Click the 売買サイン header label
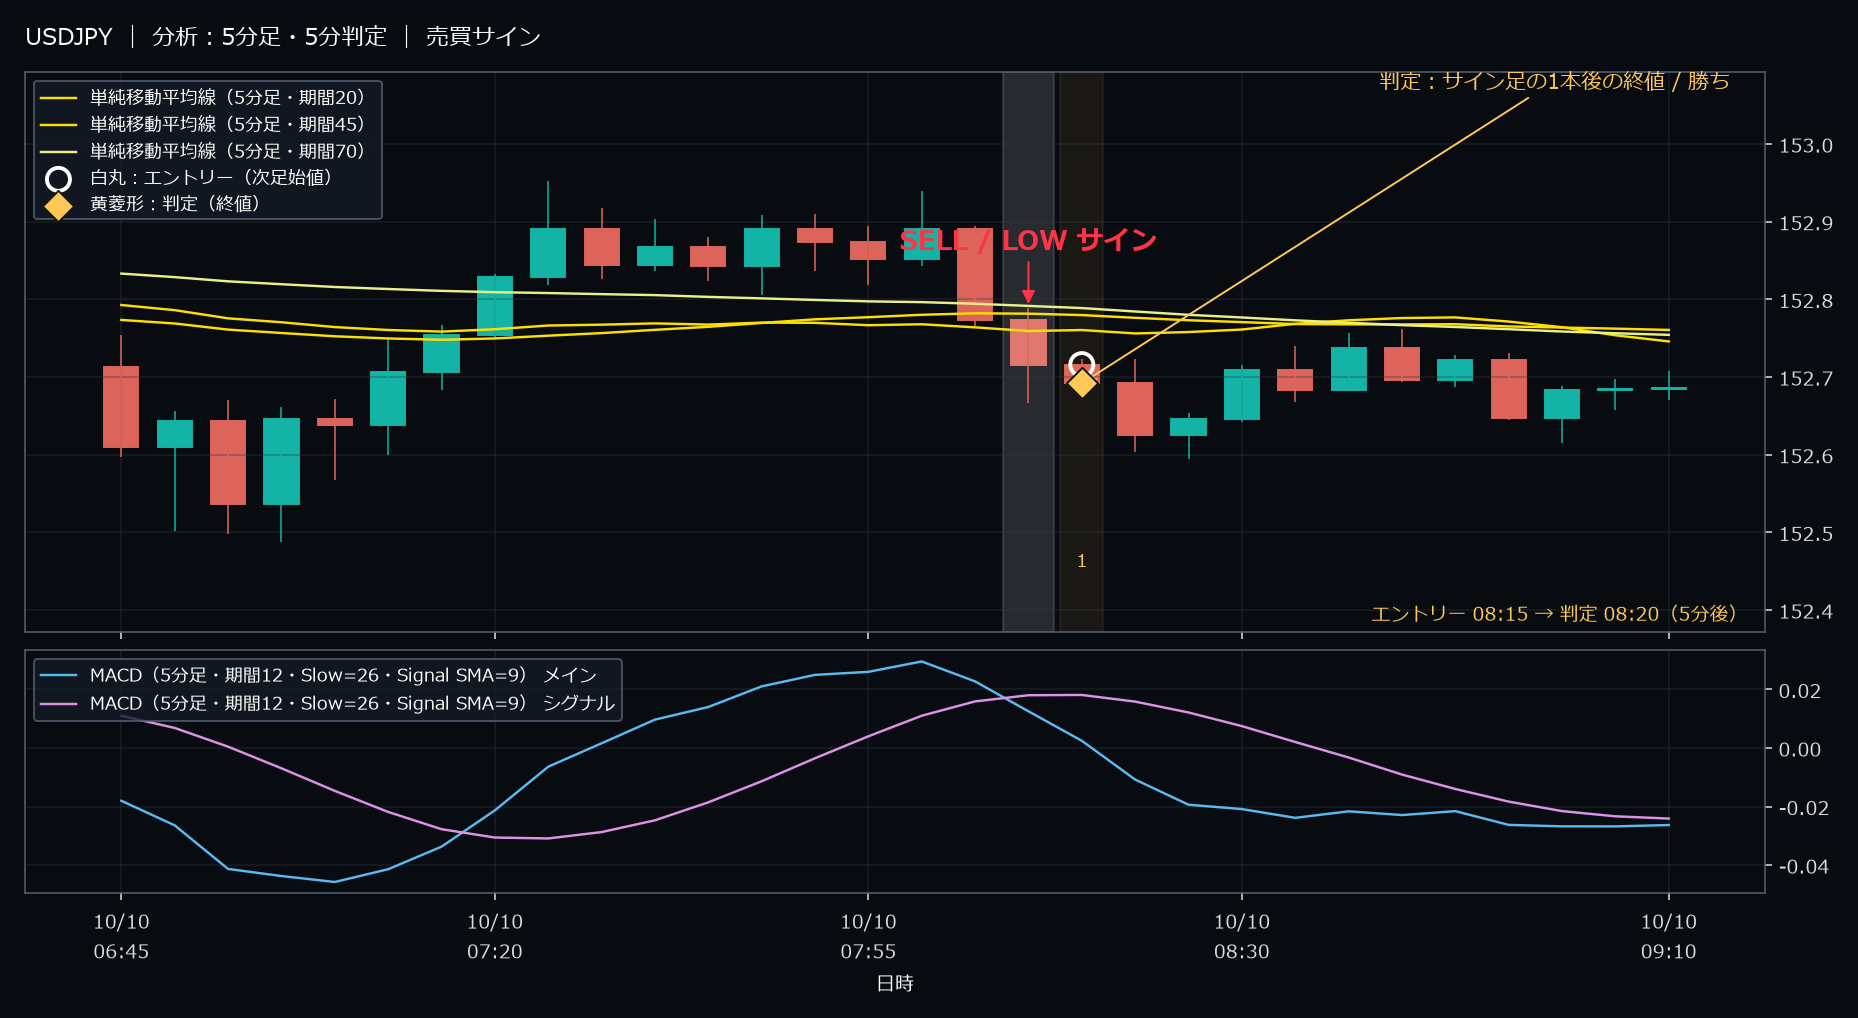 pyautogui.click(x=483, y=37)
